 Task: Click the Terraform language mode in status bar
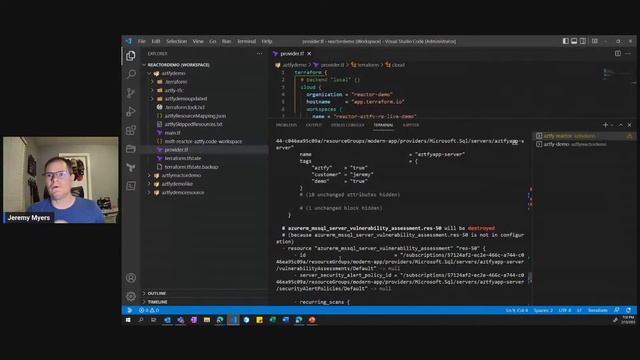[598, 310]
